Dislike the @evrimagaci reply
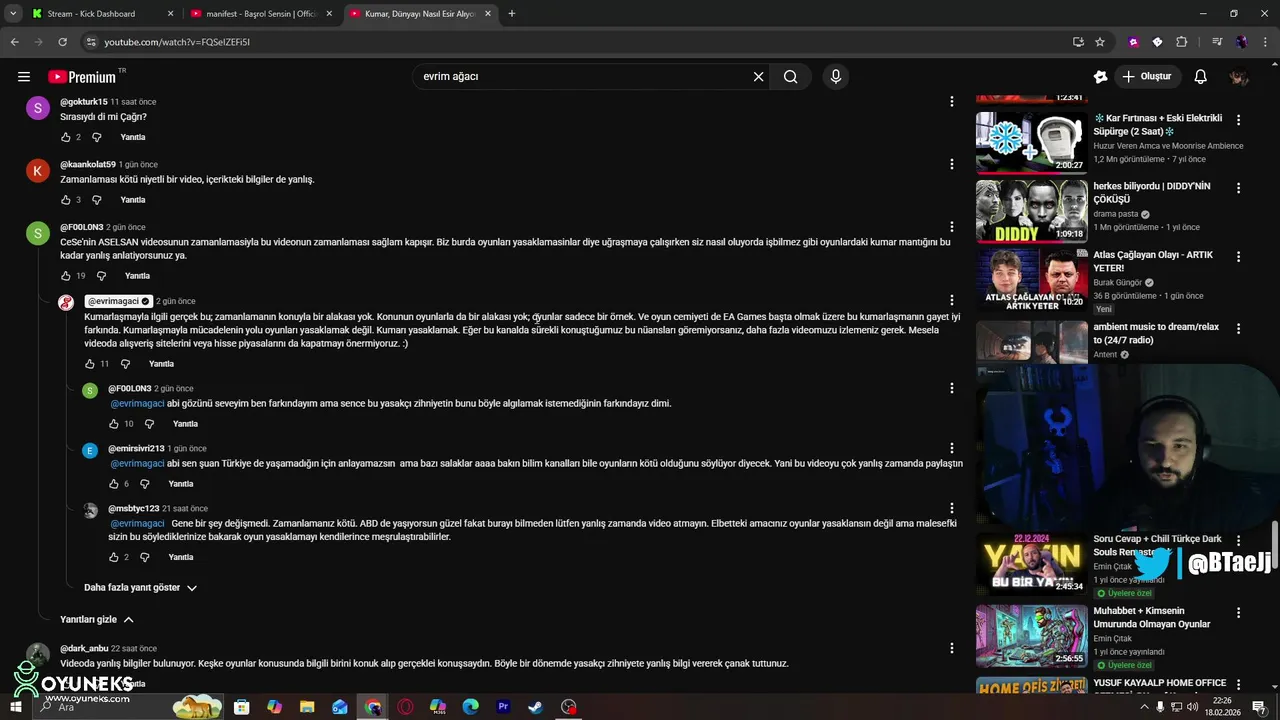The height and width of the screenshot is (720, 1280). tap(125, 364)
